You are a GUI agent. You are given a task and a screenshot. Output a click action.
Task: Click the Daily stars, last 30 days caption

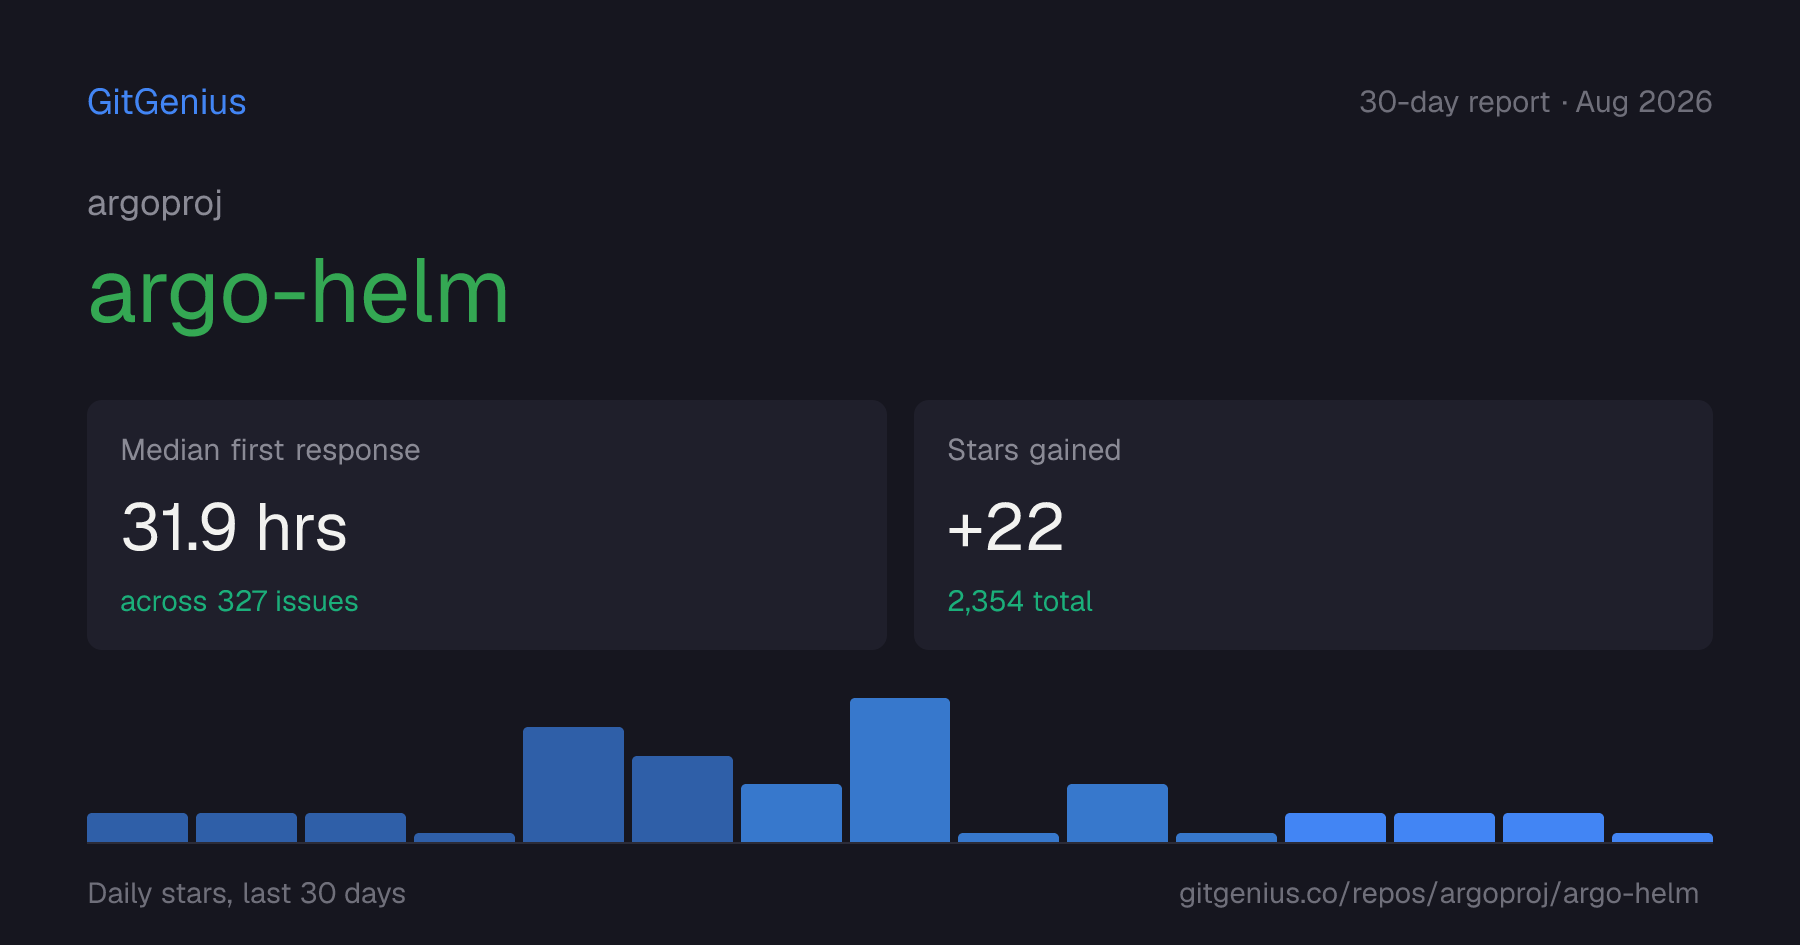point(247,893)
